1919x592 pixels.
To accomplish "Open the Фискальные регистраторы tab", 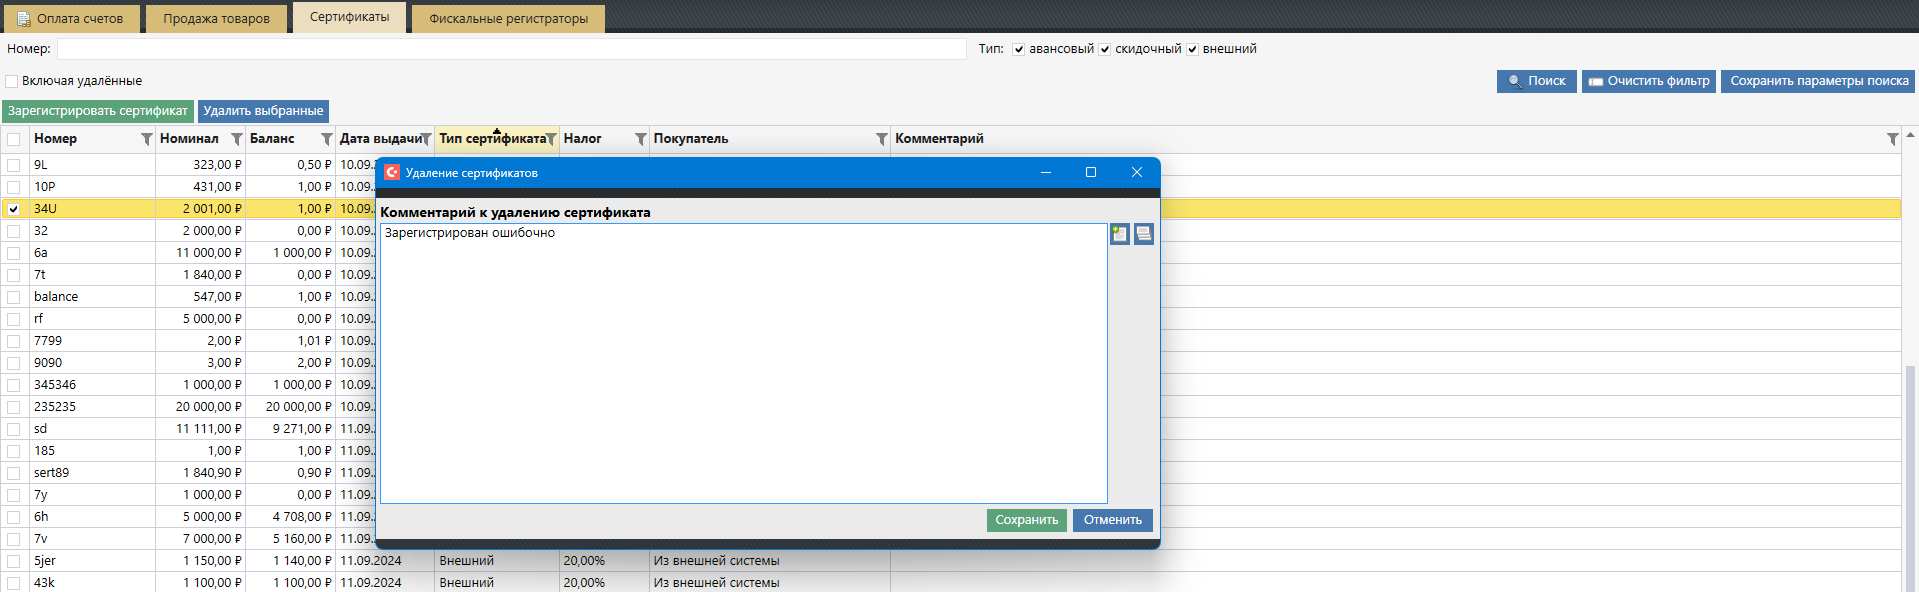I will 508,19.
